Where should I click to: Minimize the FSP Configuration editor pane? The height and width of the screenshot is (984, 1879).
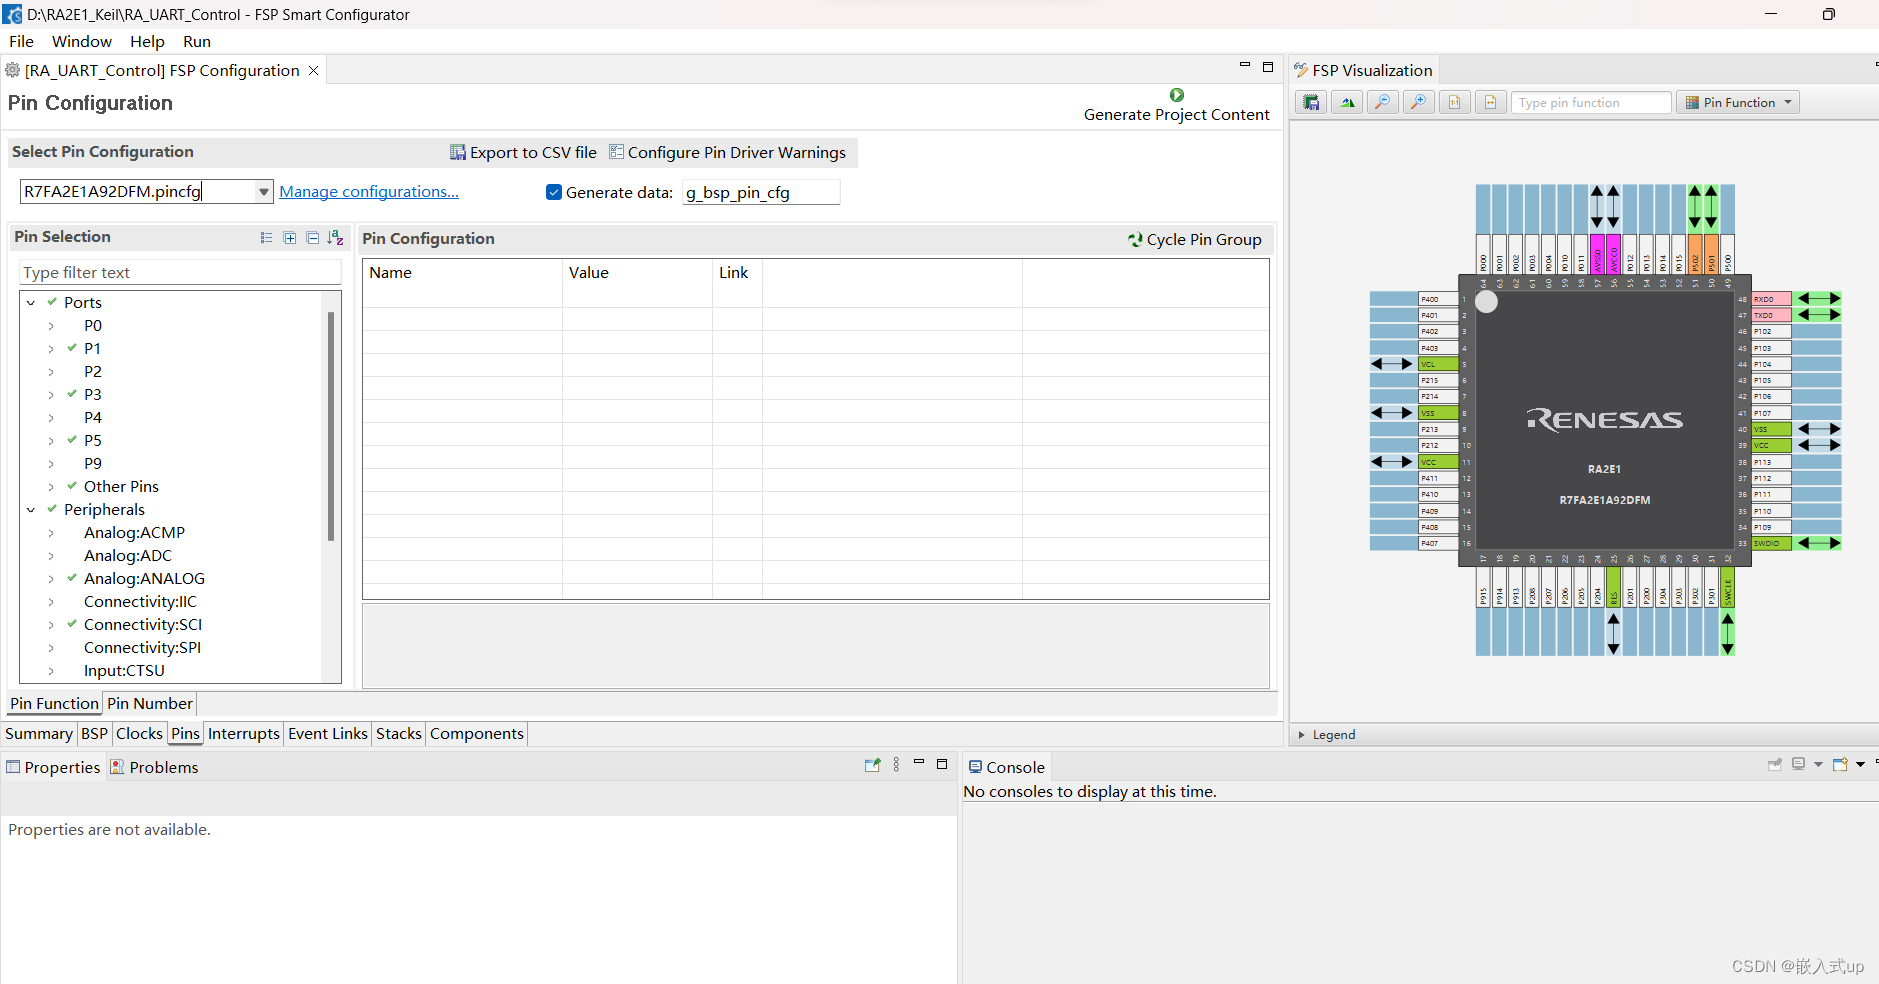click(1245, 66)
